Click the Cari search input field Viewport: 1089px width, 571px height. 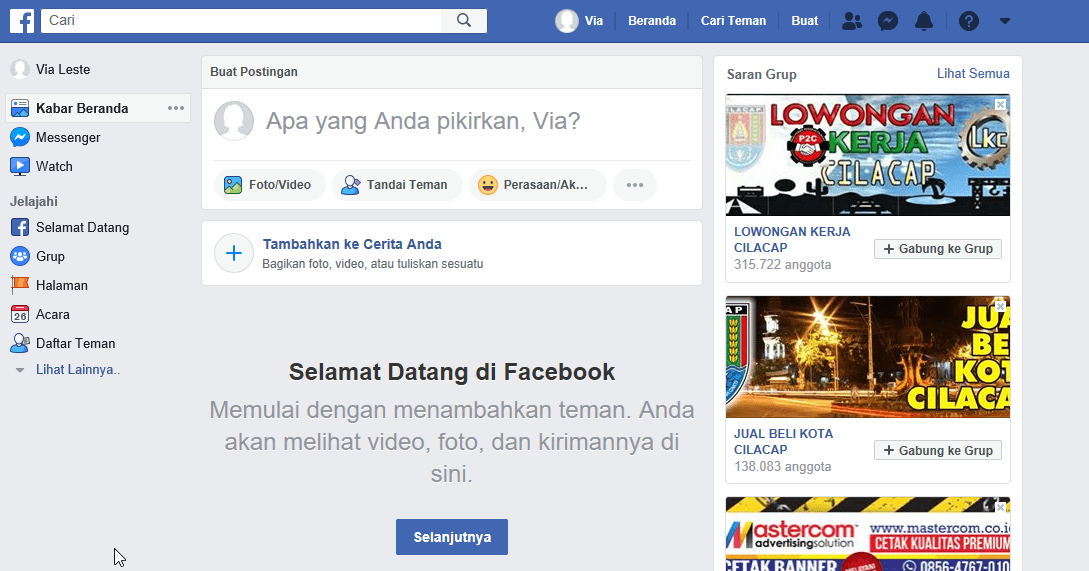pyautogui.click(x=241, y=20)
